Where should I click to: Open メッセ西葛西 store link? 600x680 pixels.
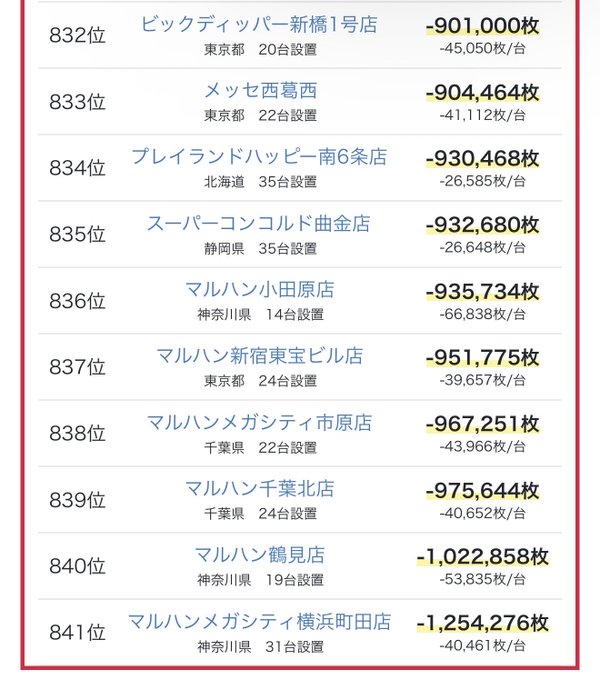coord(260,91)
